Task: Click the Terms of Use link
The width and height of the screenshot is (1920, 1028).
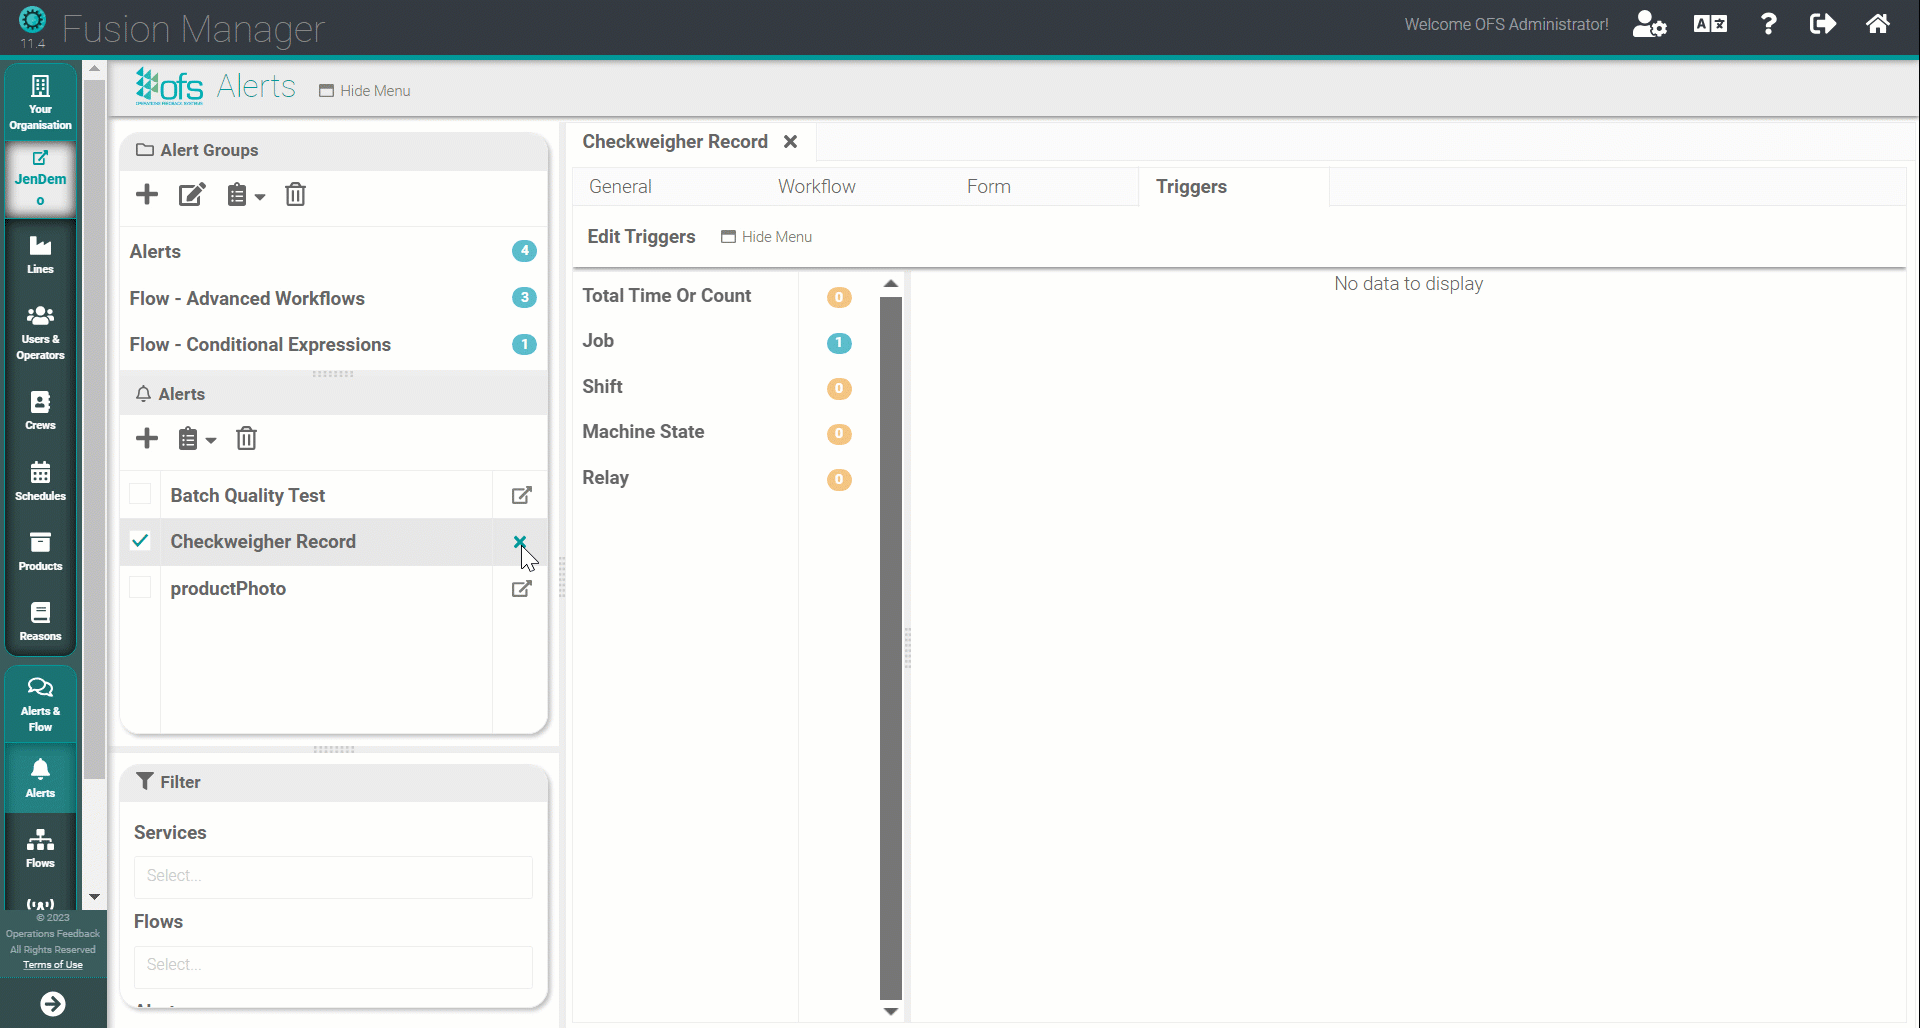Action: pyautogui.click(x=53, y=965)
